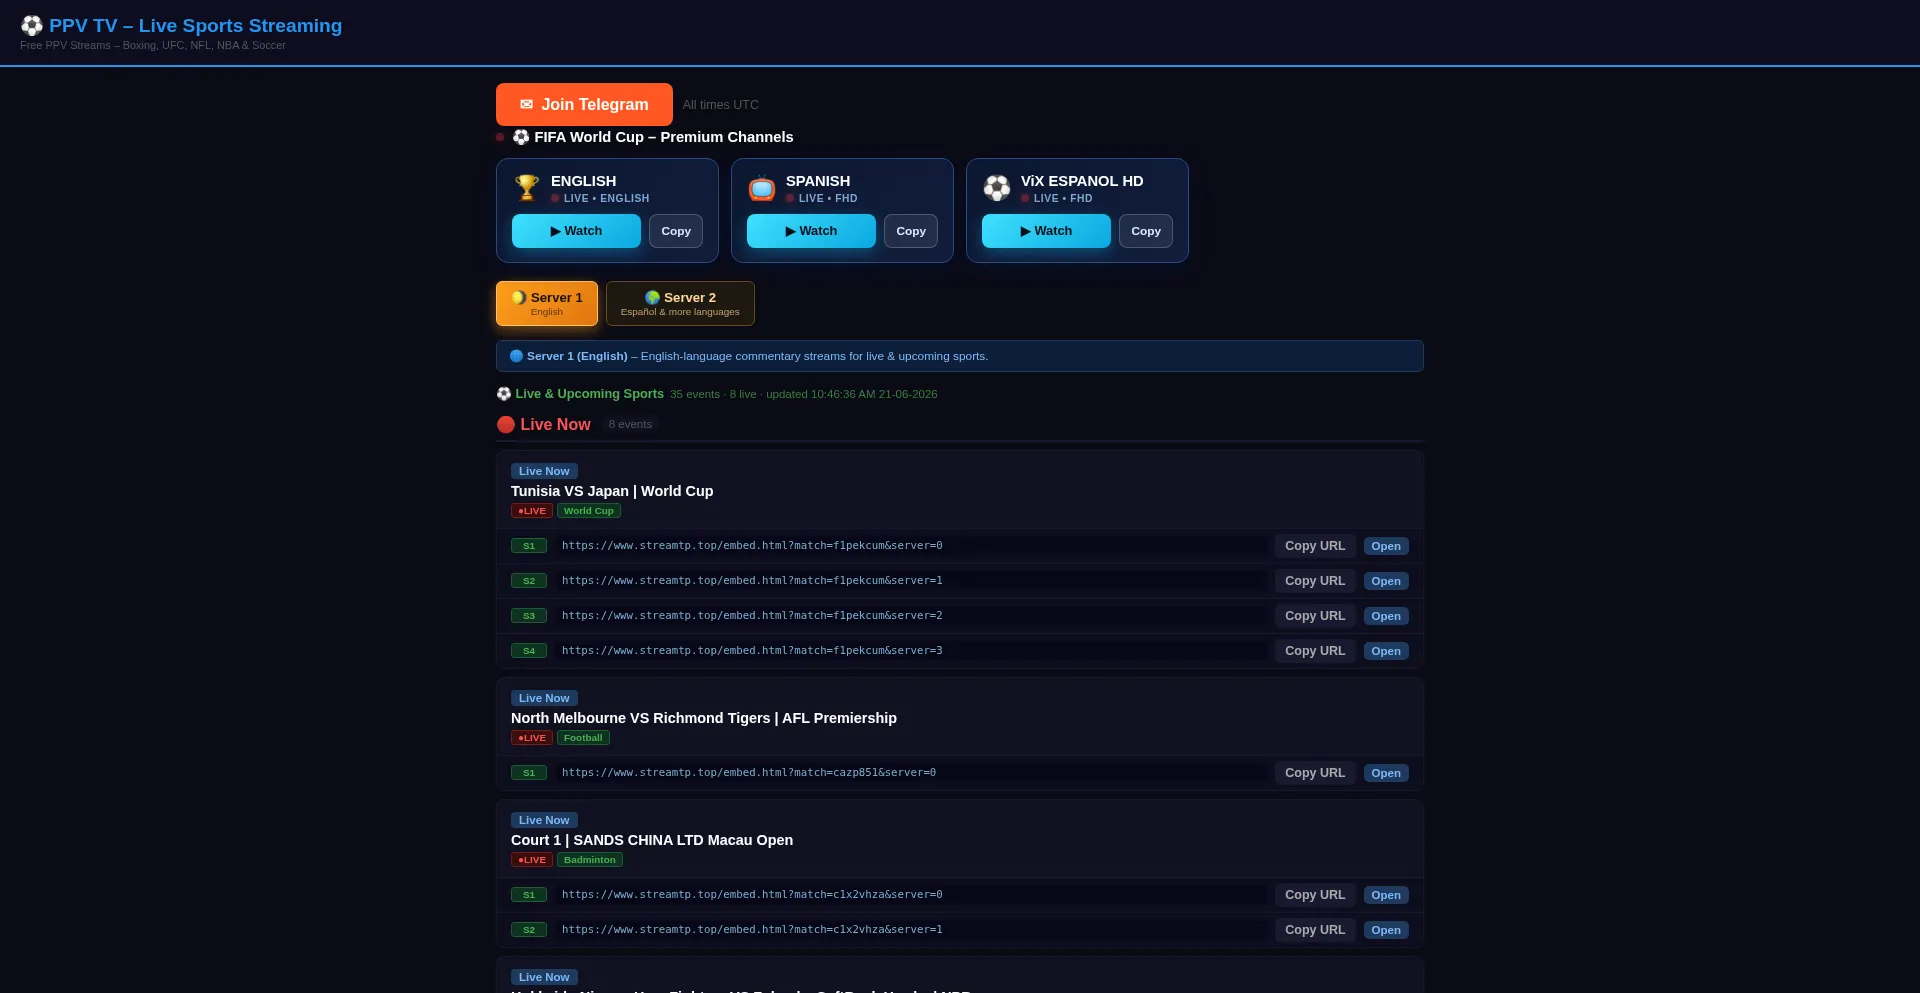Viewport: 1920px width, 993px height.
Task: Open the North Melbourne VS Richmond Tigers stream
Action: 1386,773
